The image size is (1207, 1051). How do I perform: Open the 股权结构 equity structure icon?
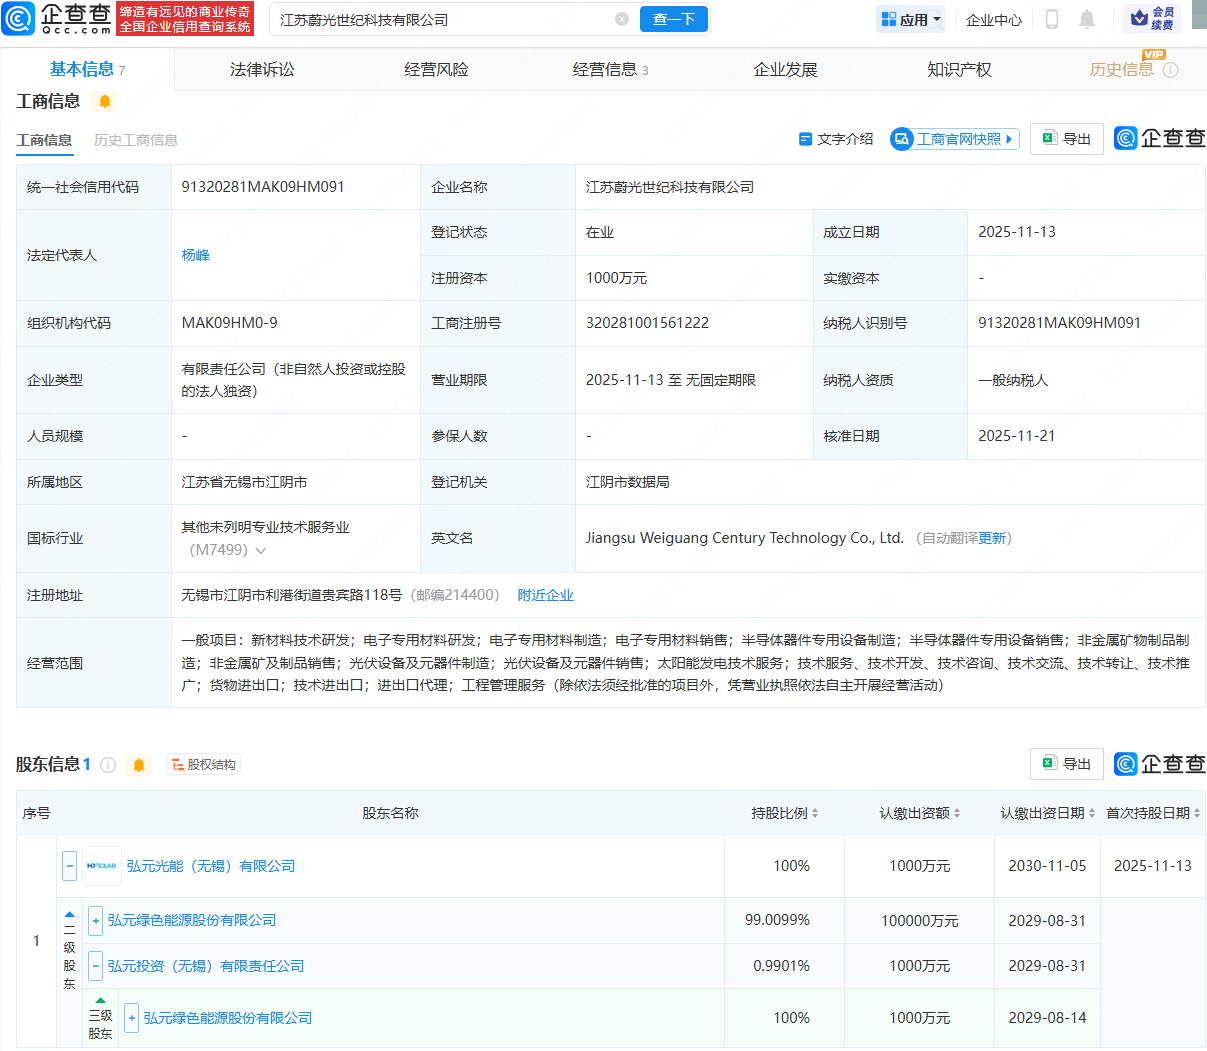click(203, 763)
